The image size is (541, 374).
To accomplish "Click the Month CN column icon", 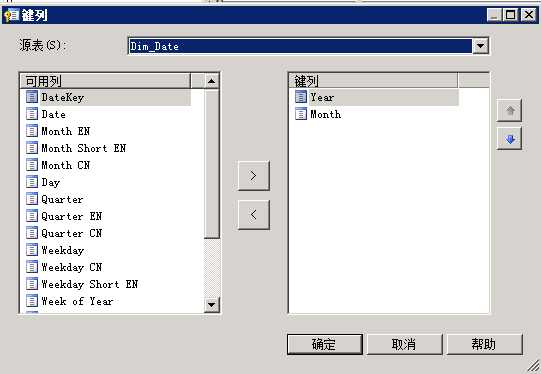I will pyautogui.click(x=32, y=165).
